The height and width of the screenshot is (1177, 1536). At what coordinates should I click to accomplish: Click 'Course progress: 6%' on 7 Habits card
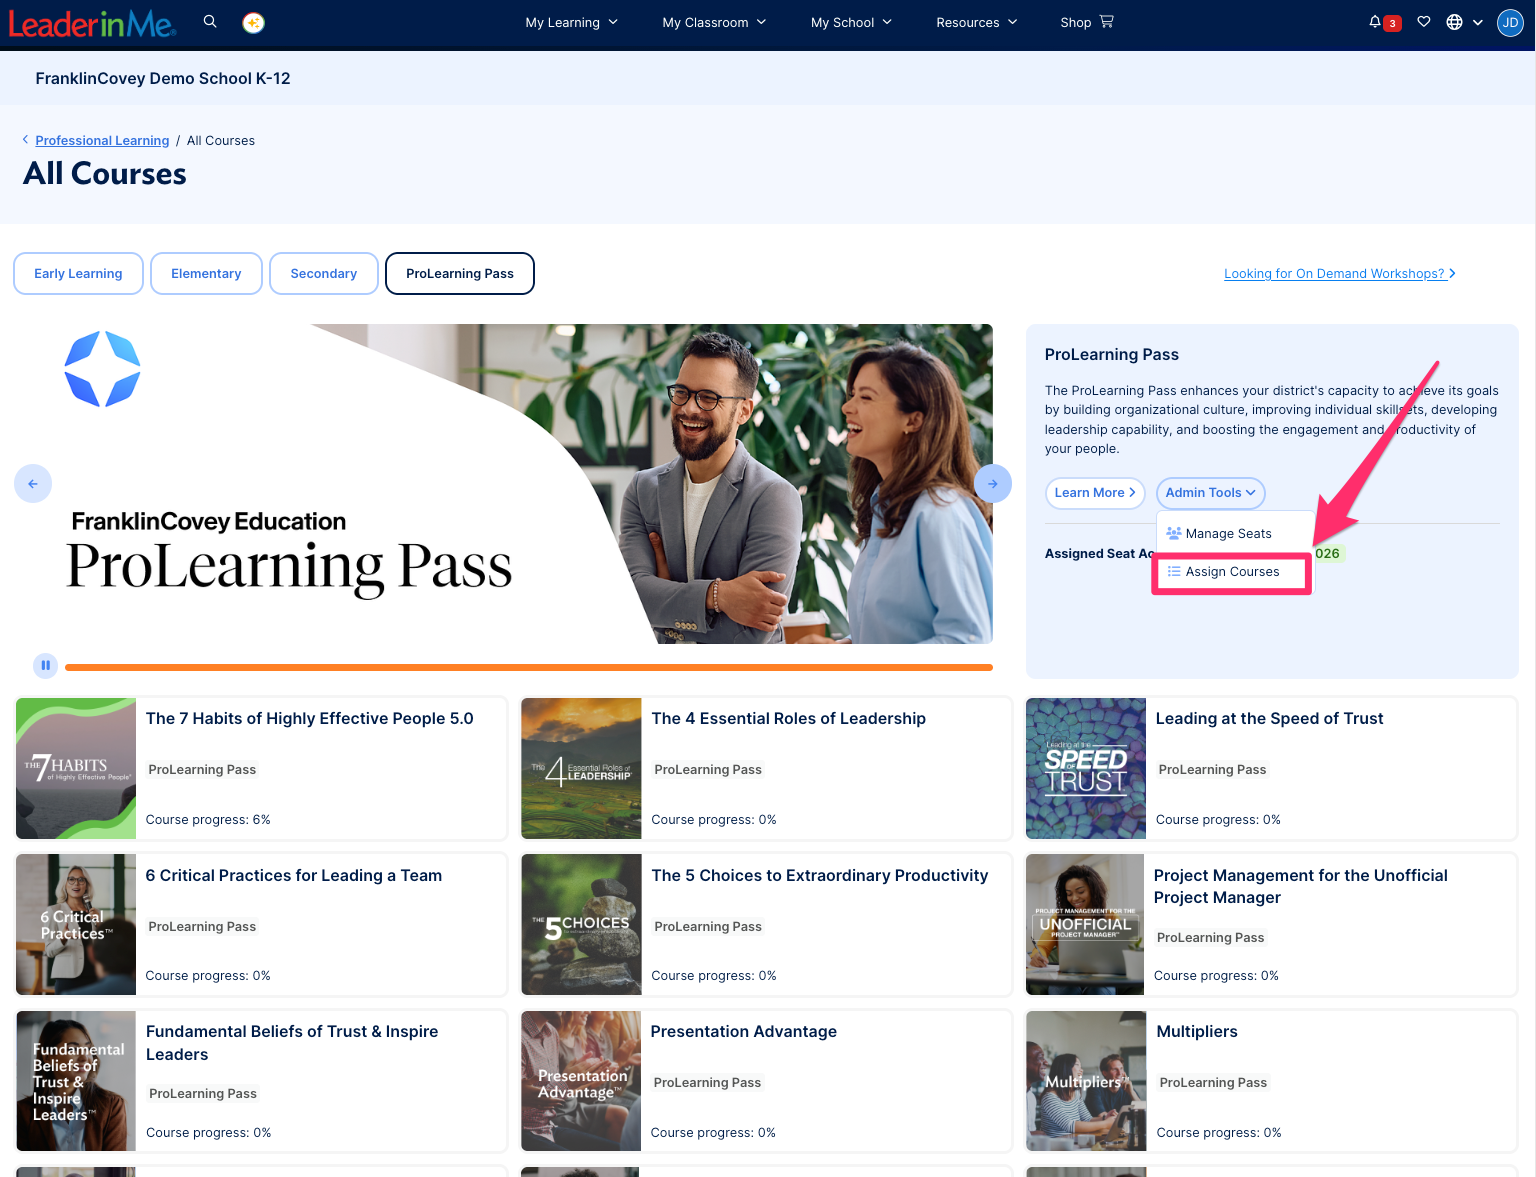(208, 820)
